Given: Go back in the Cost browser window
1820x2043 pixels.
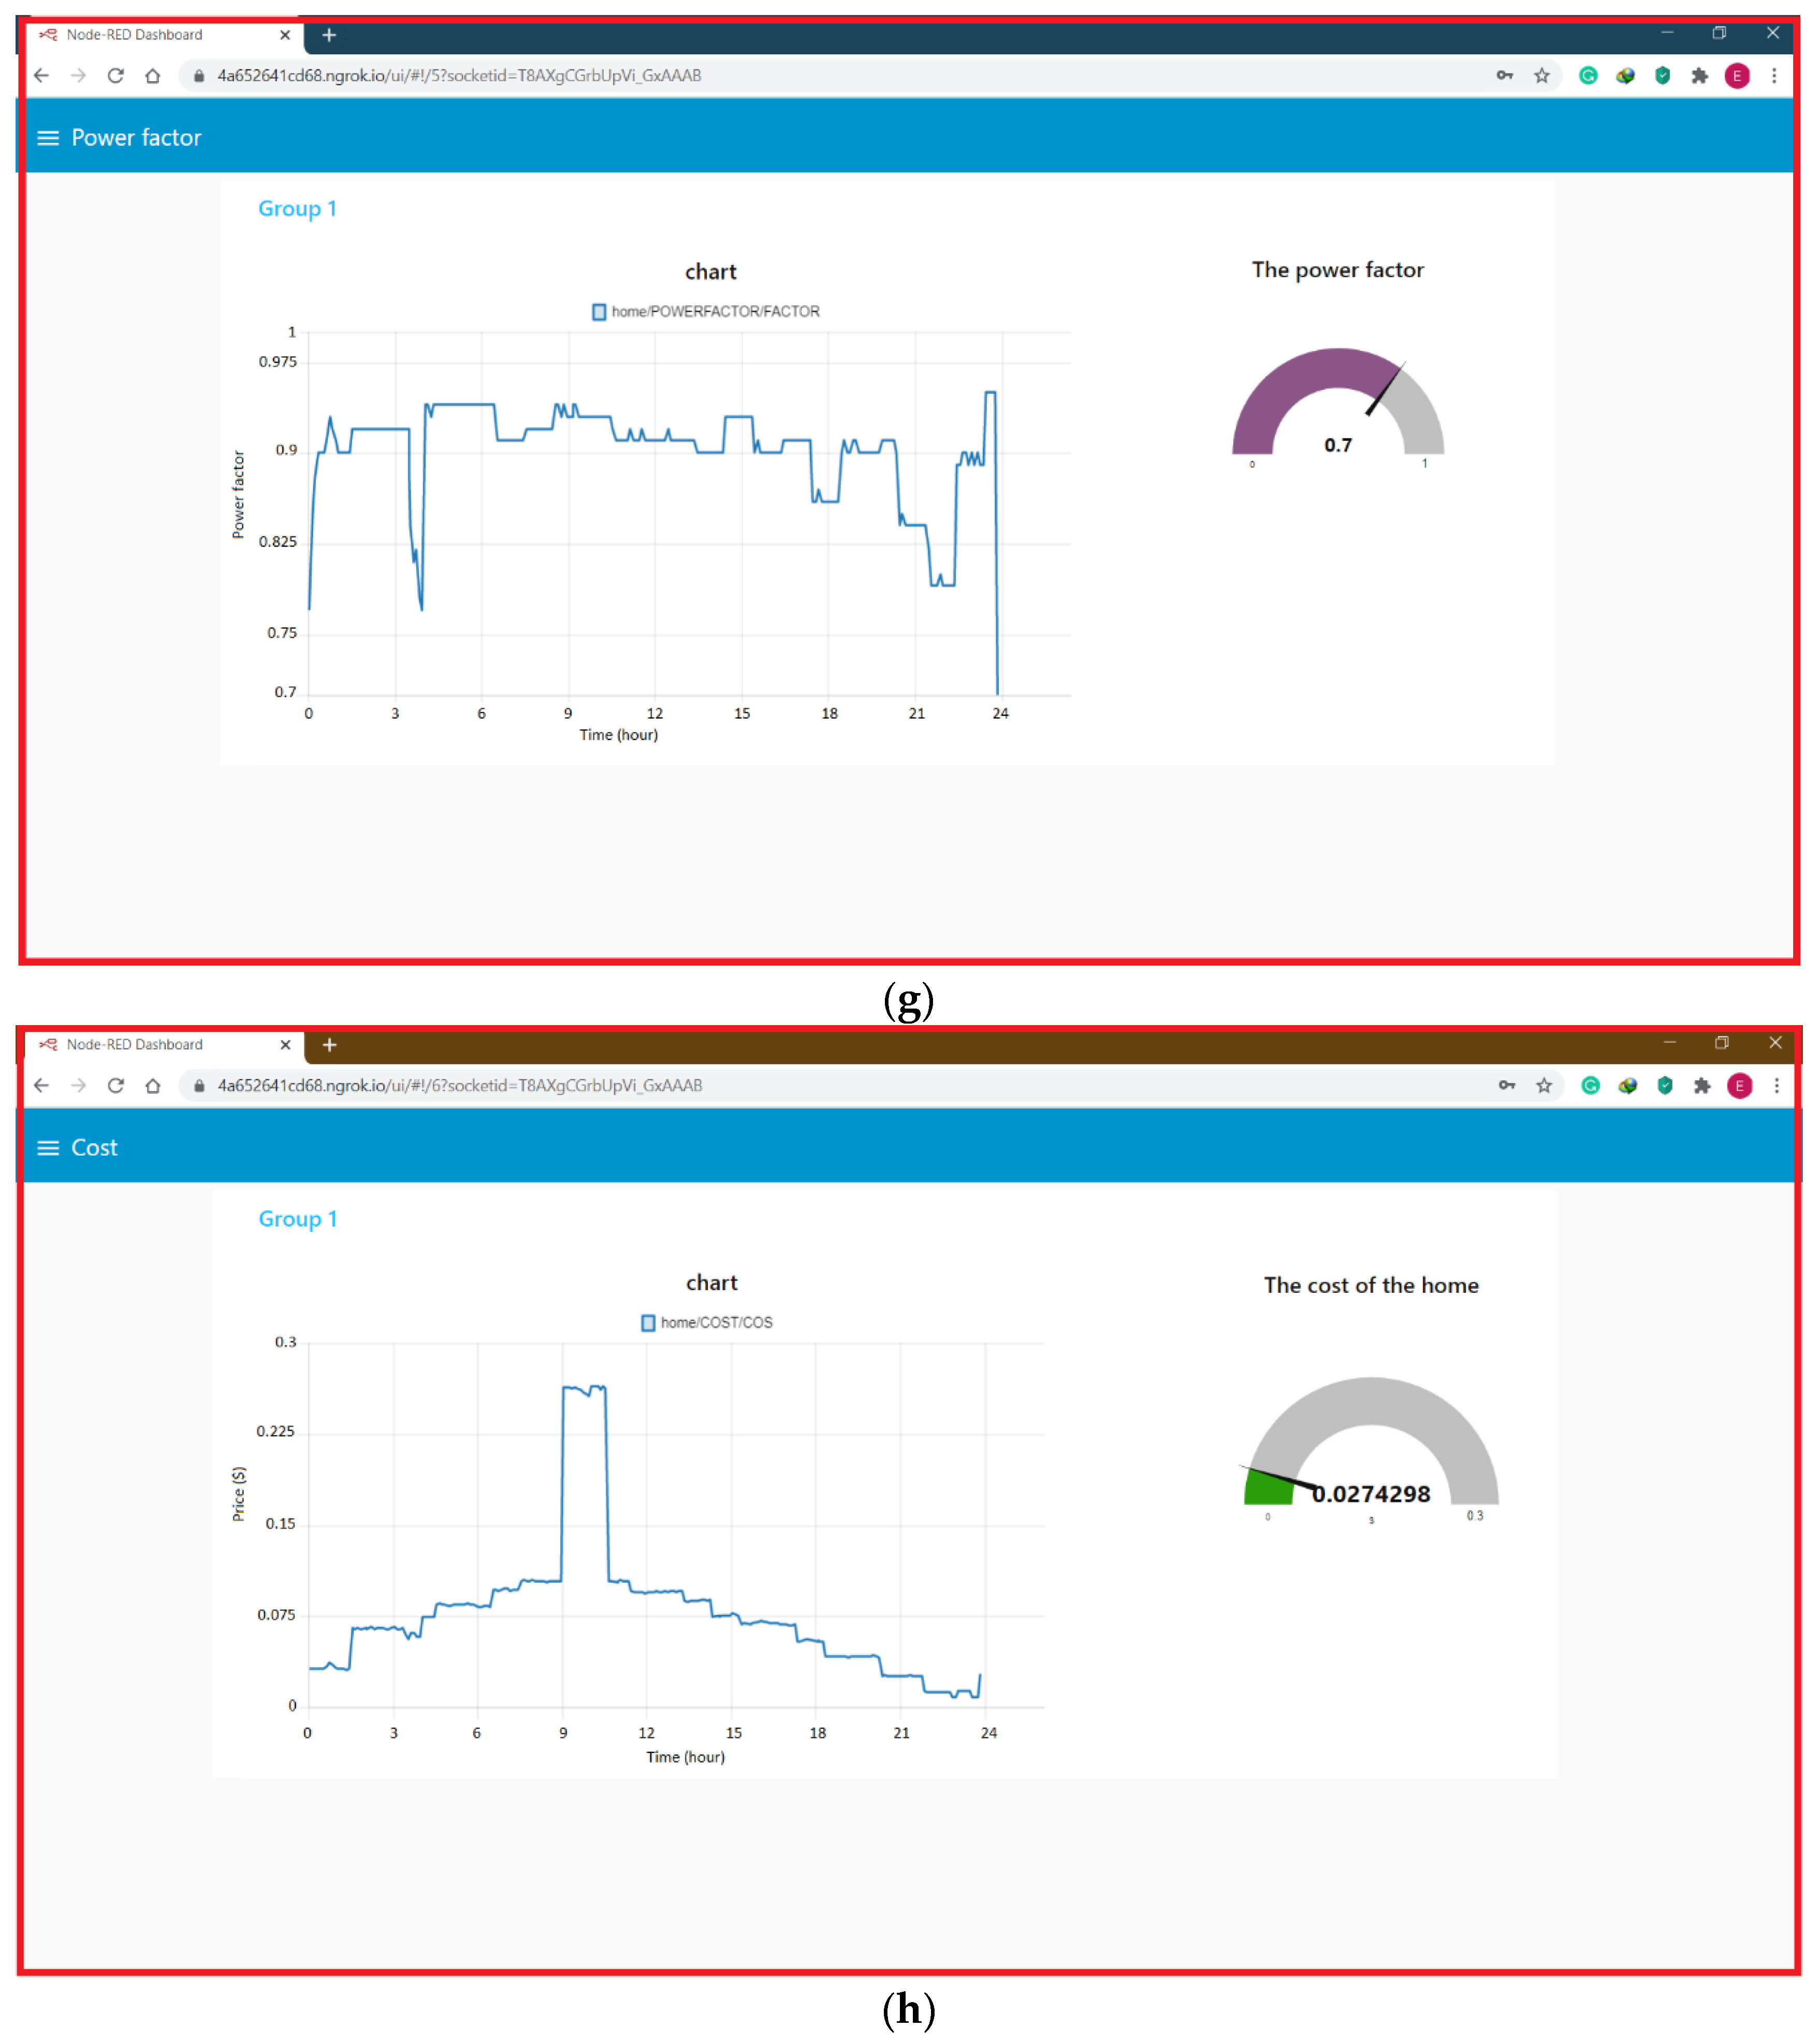Looking at the screenshot, I should 41,1086.
